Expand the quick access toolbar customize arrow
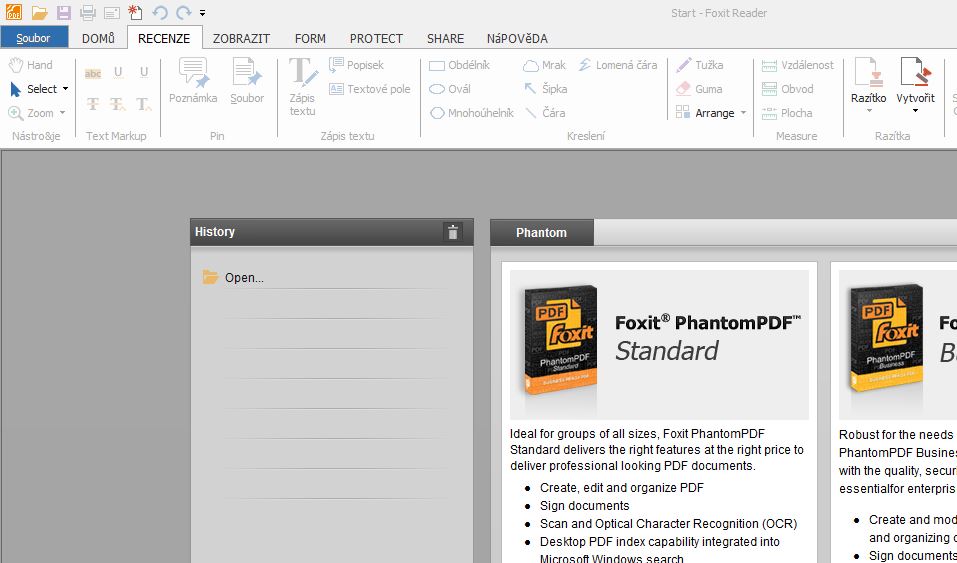Viewport: 957px width, 563px height. pos(202,13)
